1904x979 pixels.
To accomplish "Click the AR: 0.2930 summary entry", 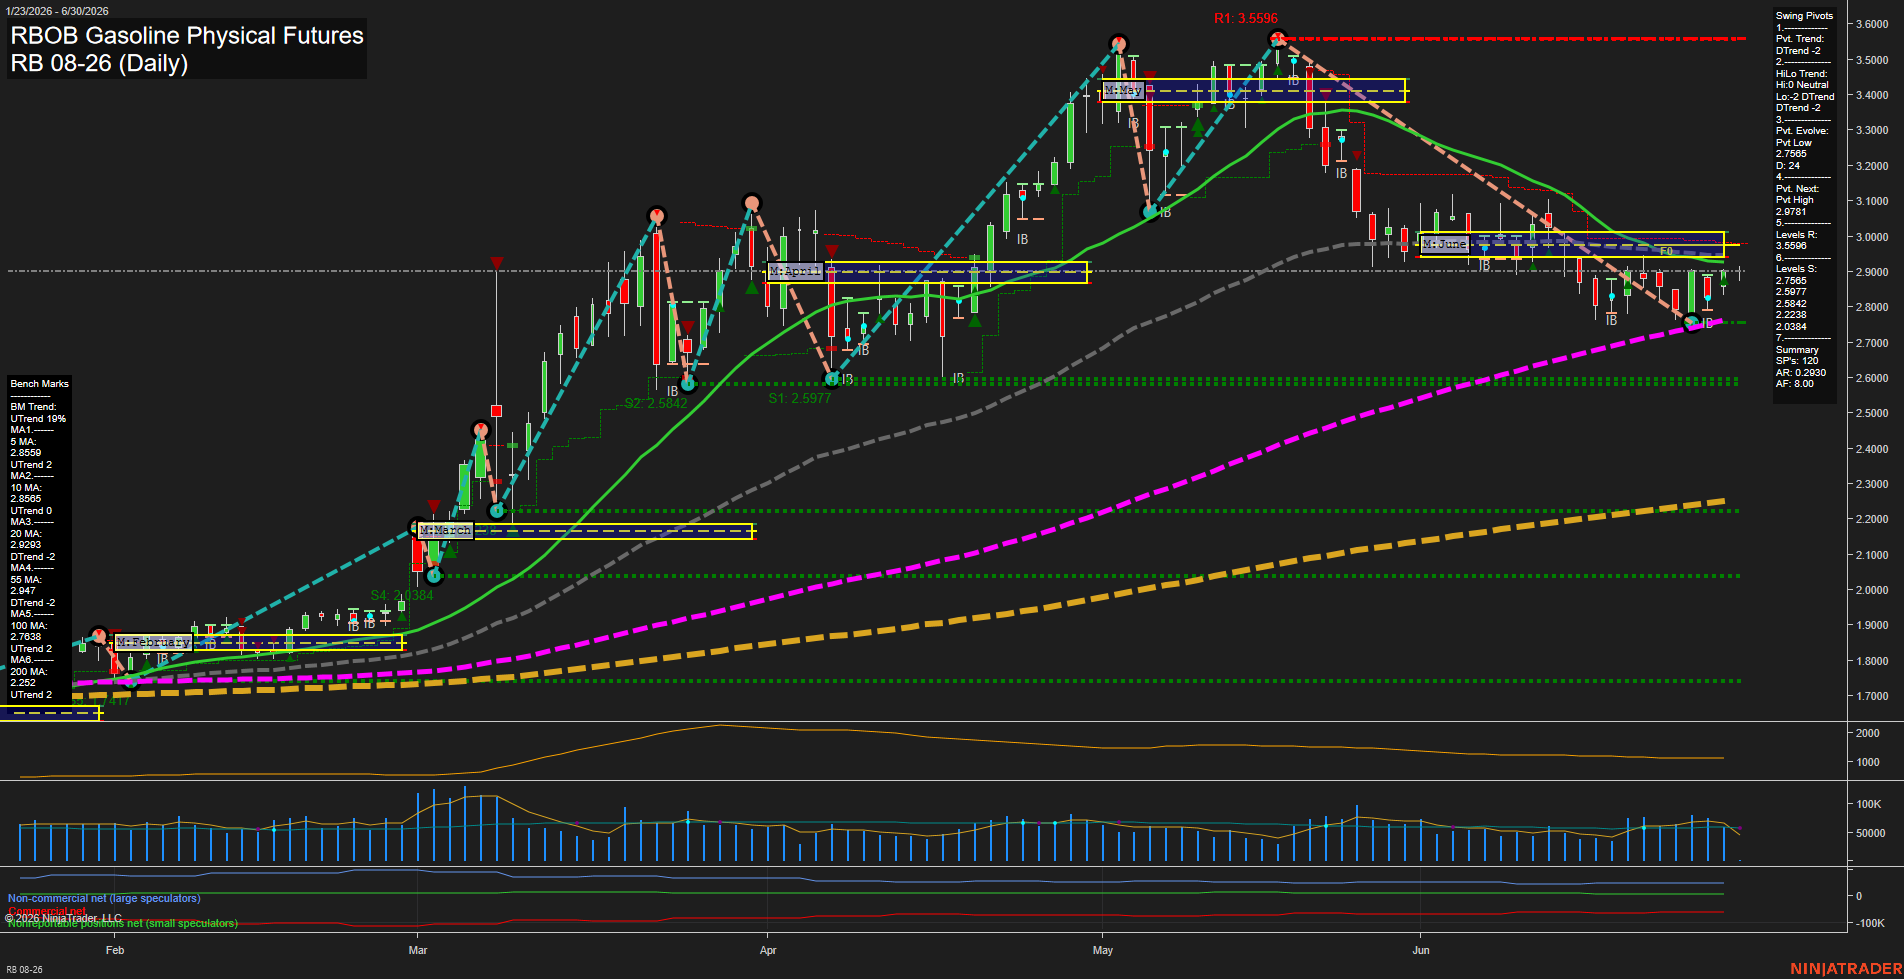I will coord(1801,373).
